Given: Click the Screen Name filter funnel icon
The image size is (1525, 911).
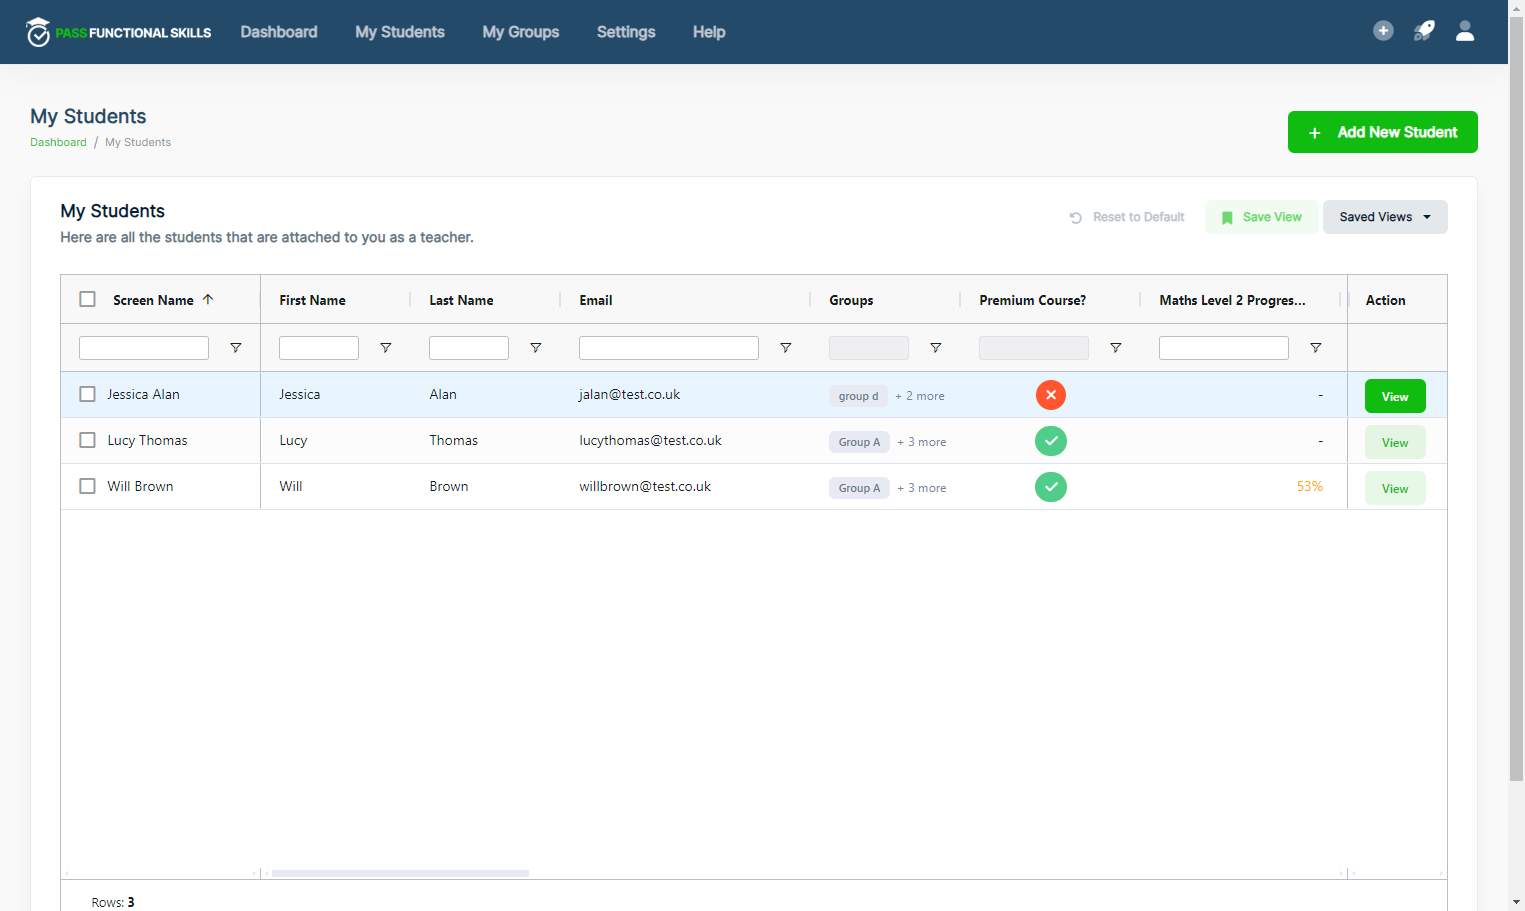Looking at the screenshot, I should coord(236,348).
